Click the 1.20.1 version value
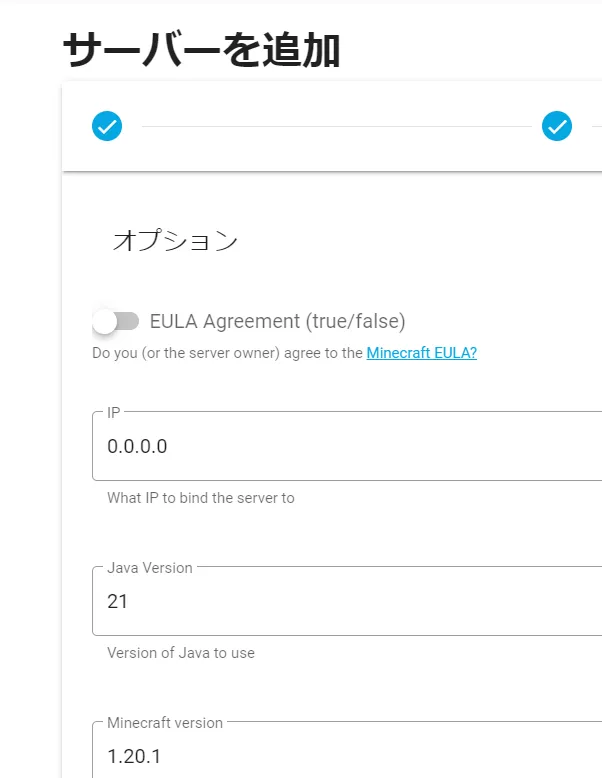Viewport: 602px width, 778px height. pos(134,756)
